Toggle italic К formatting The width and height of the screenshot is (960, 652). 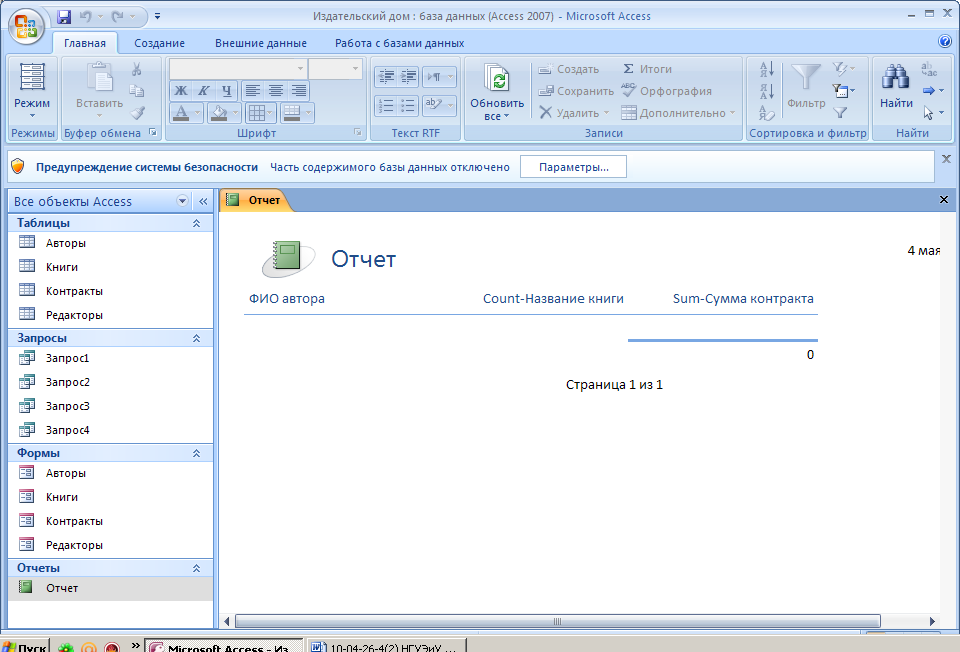(x=204, y=91)
